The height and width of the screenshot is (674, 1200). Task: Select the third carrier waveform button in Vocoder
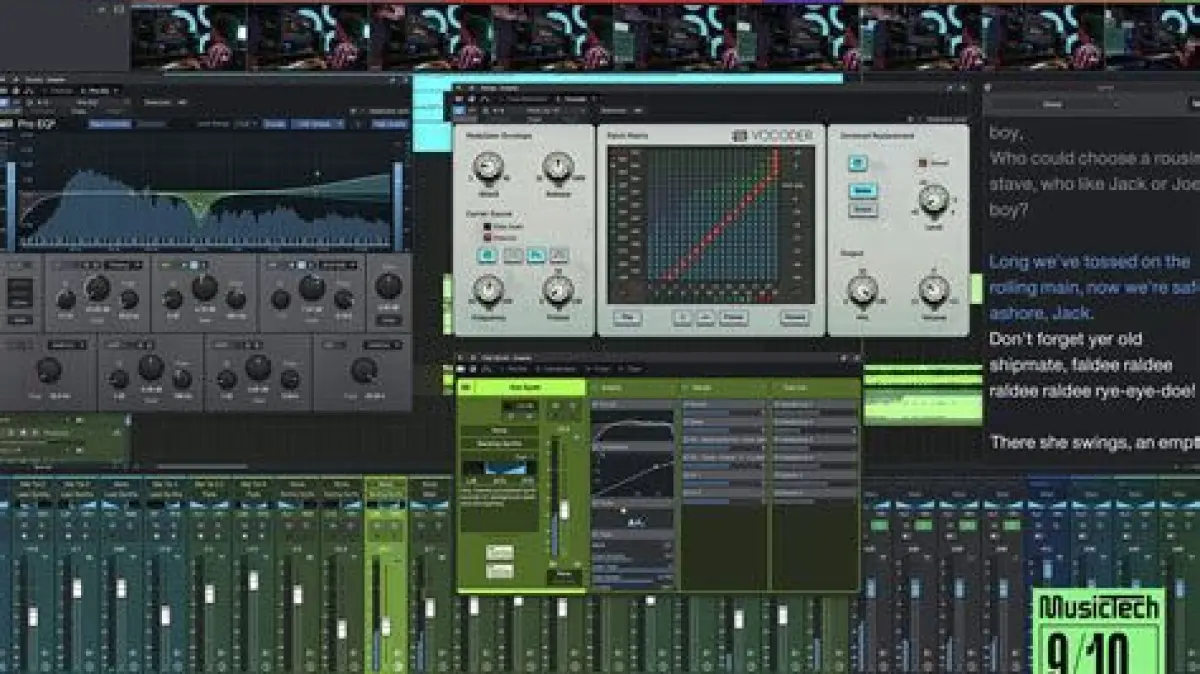[536, 255]
